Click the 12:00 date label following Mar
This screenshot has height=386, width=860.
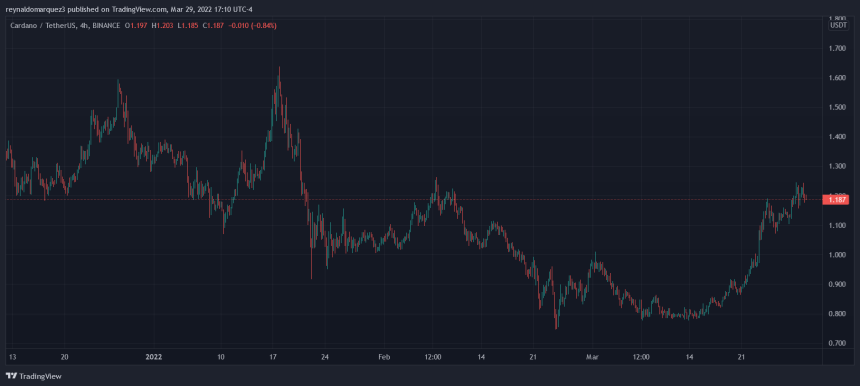[641, 357]
